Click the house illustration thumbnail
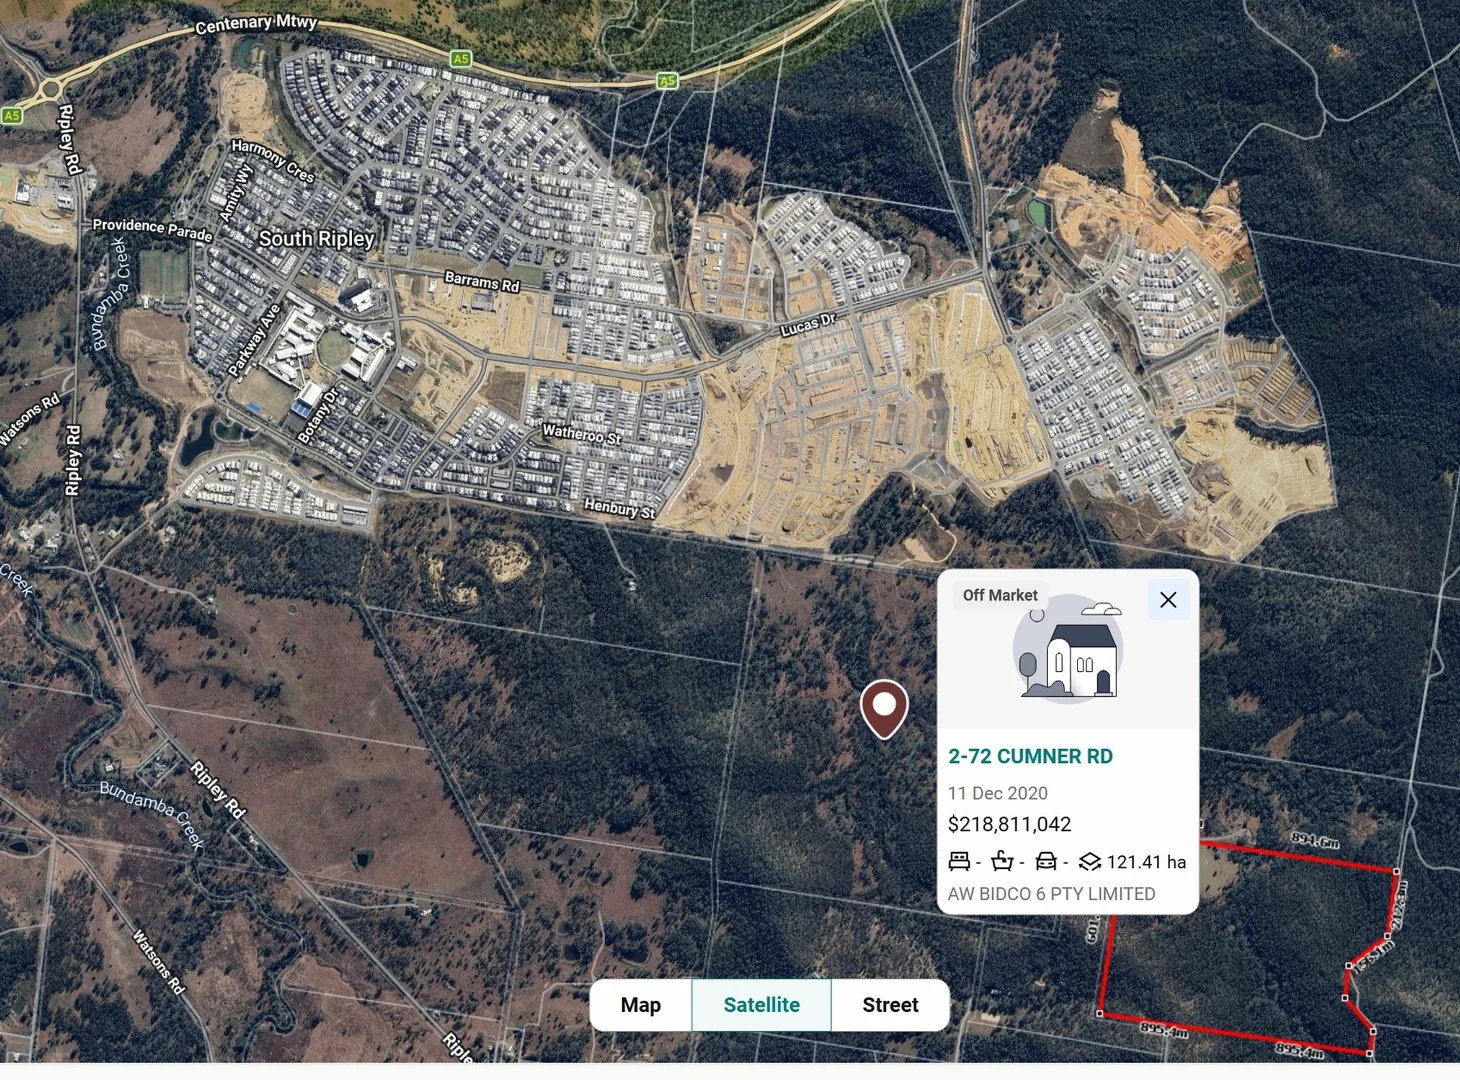The image size is (1460, 1080). 1068,649
